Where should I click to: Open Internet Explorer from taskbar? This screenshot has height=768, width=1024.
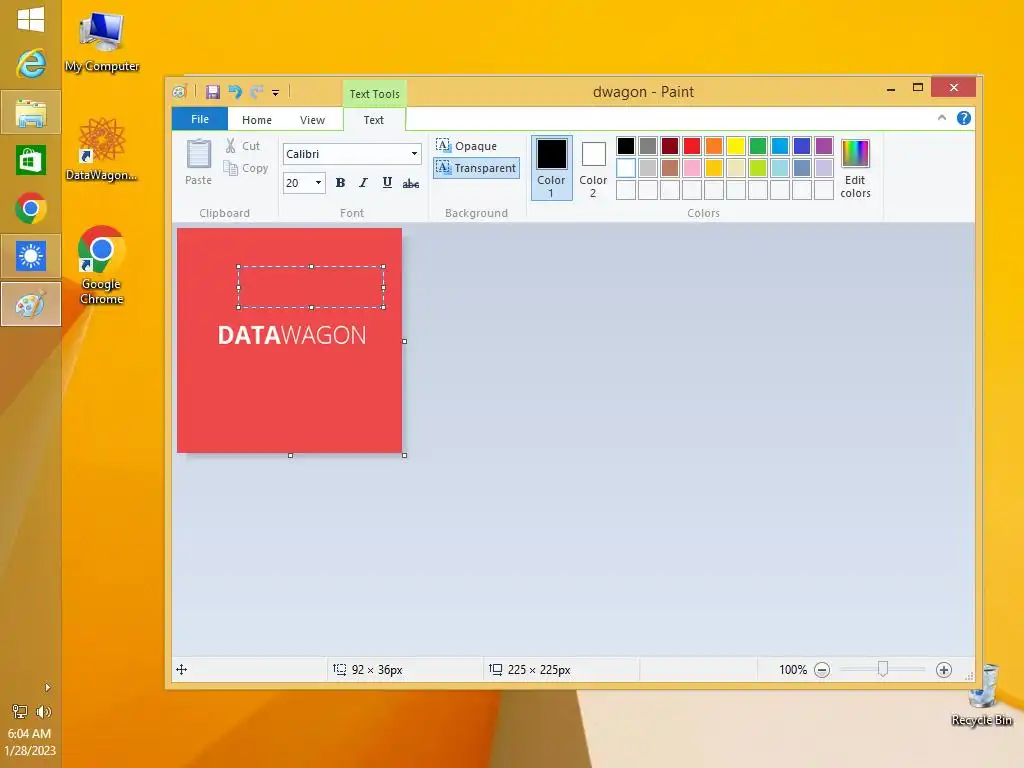coord(31,63)
